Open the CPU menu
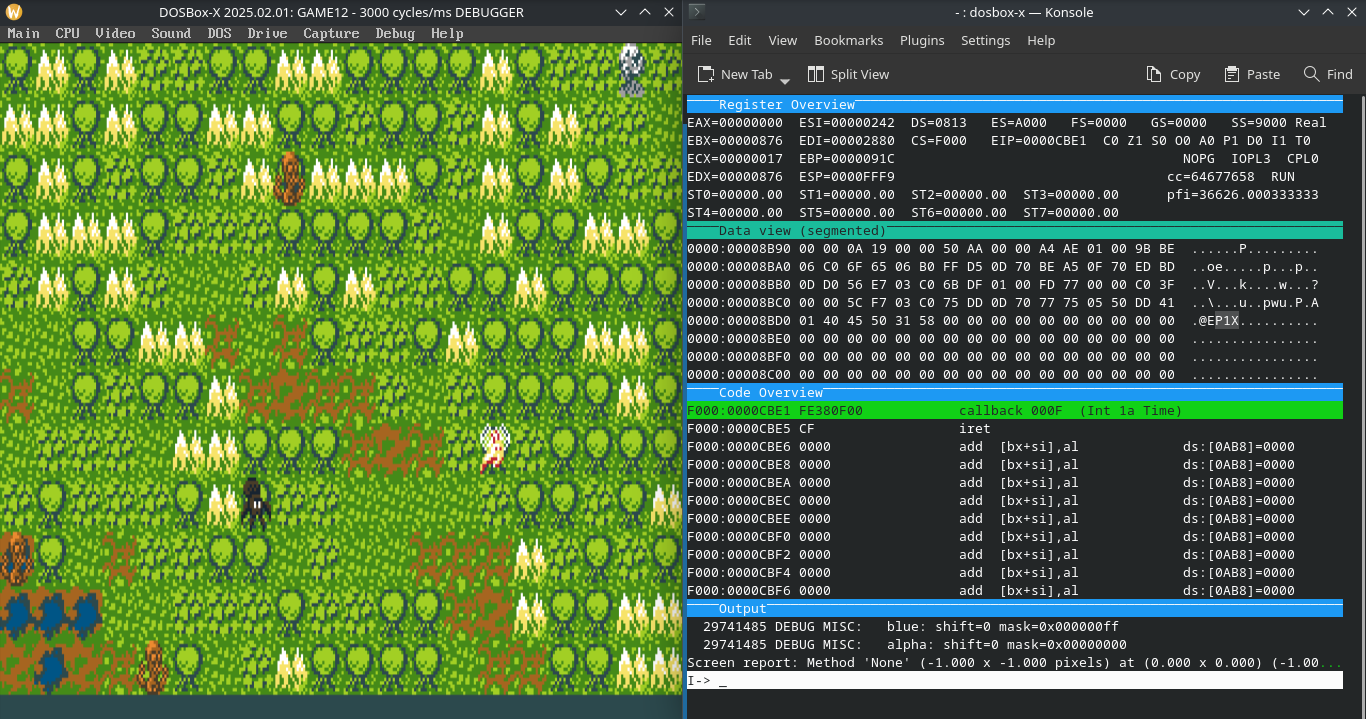Image resolution: width=1366 pixels, height=719 pixels. 67,33
